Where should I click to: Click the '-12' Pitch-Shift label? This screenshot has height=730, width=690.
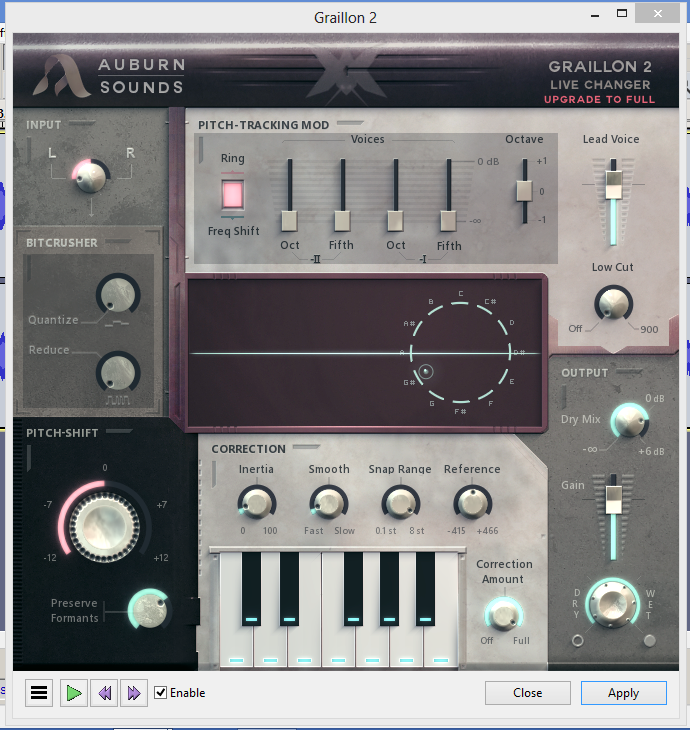point(50,557)
